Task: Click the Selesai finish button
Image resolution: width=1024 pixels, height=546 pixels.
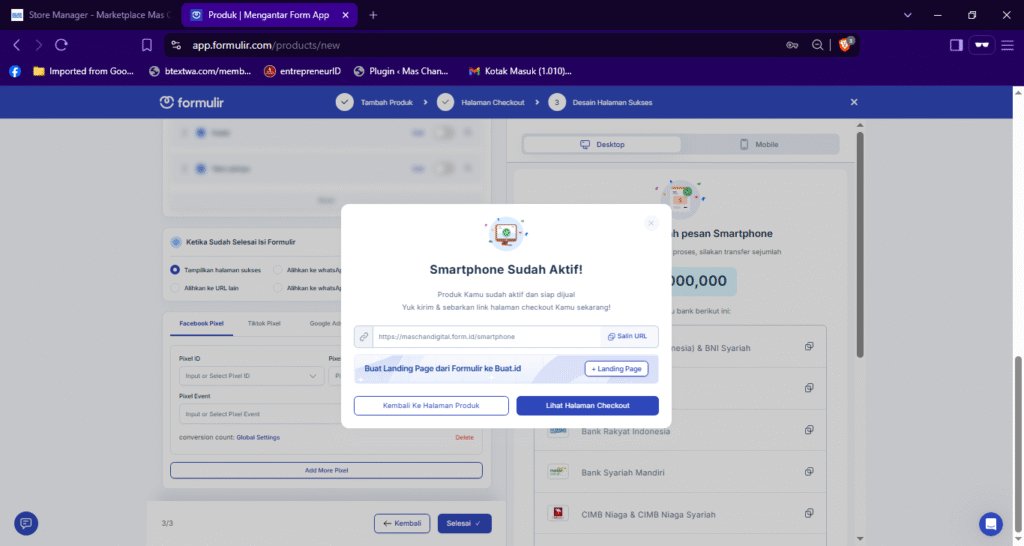Action: pyautogui.click(x=464, y=523)
